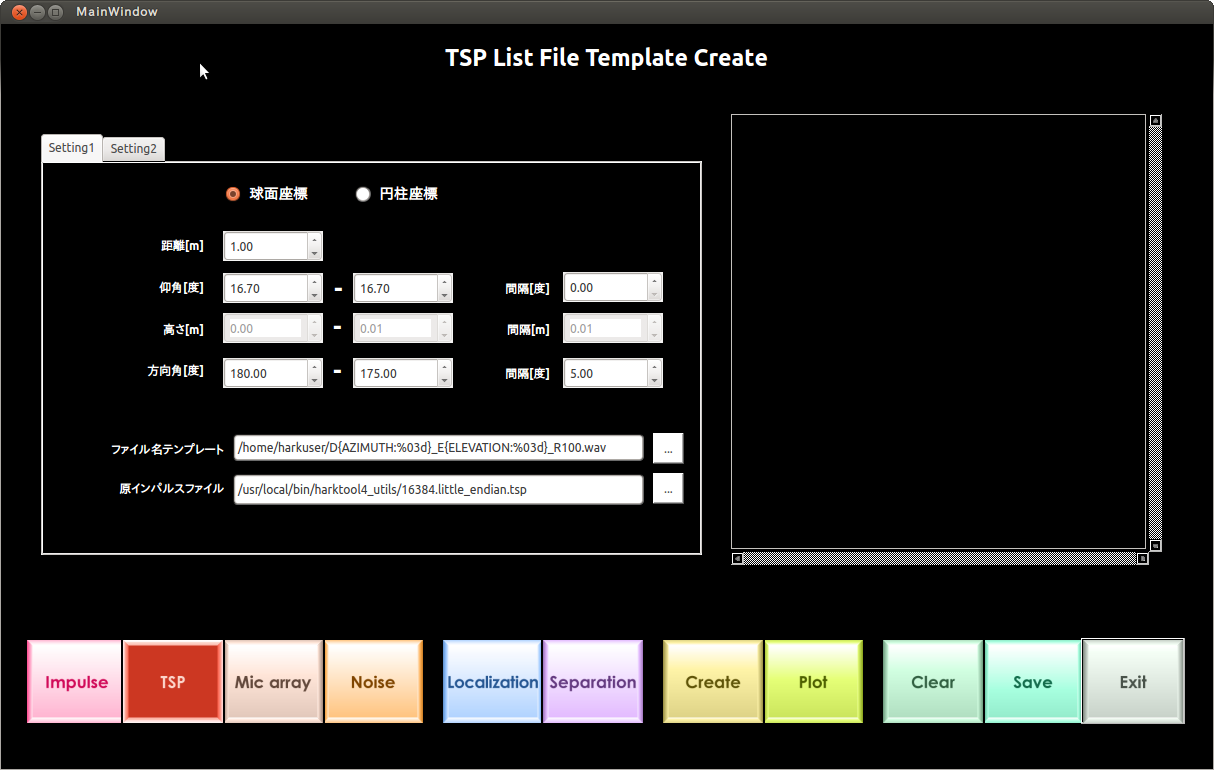Open the Mic array section

coord(273,681)
